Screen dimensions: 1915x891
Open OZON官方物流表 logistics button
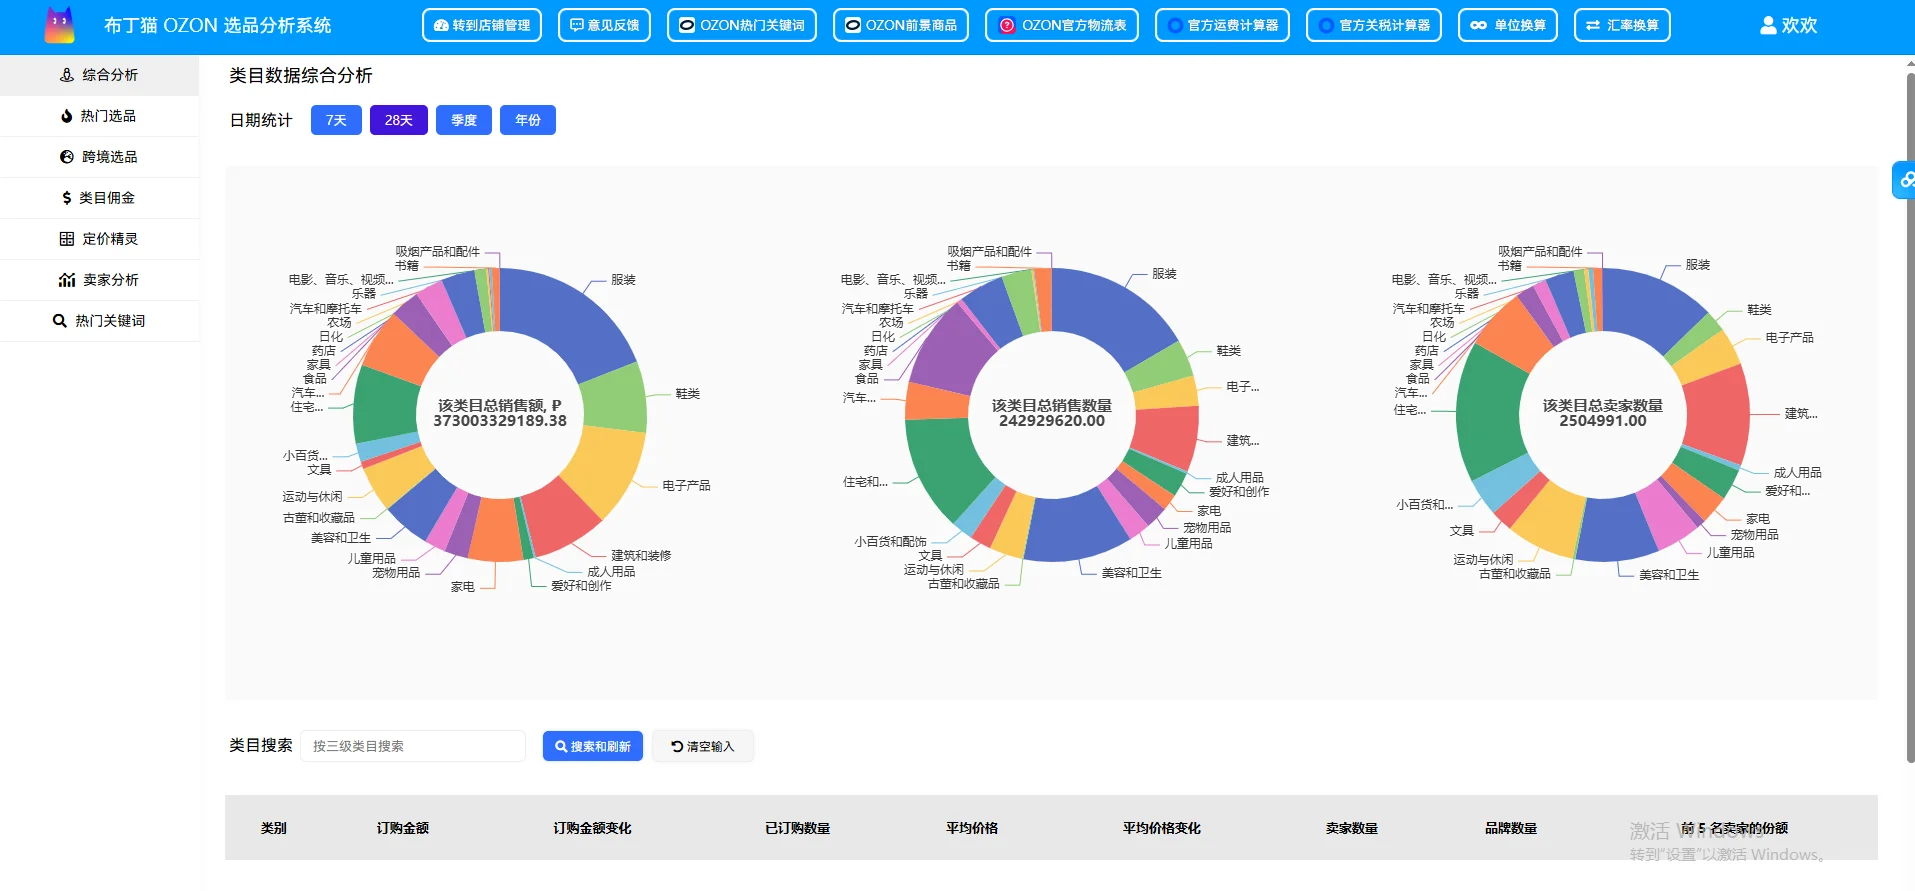point(1062,25)
